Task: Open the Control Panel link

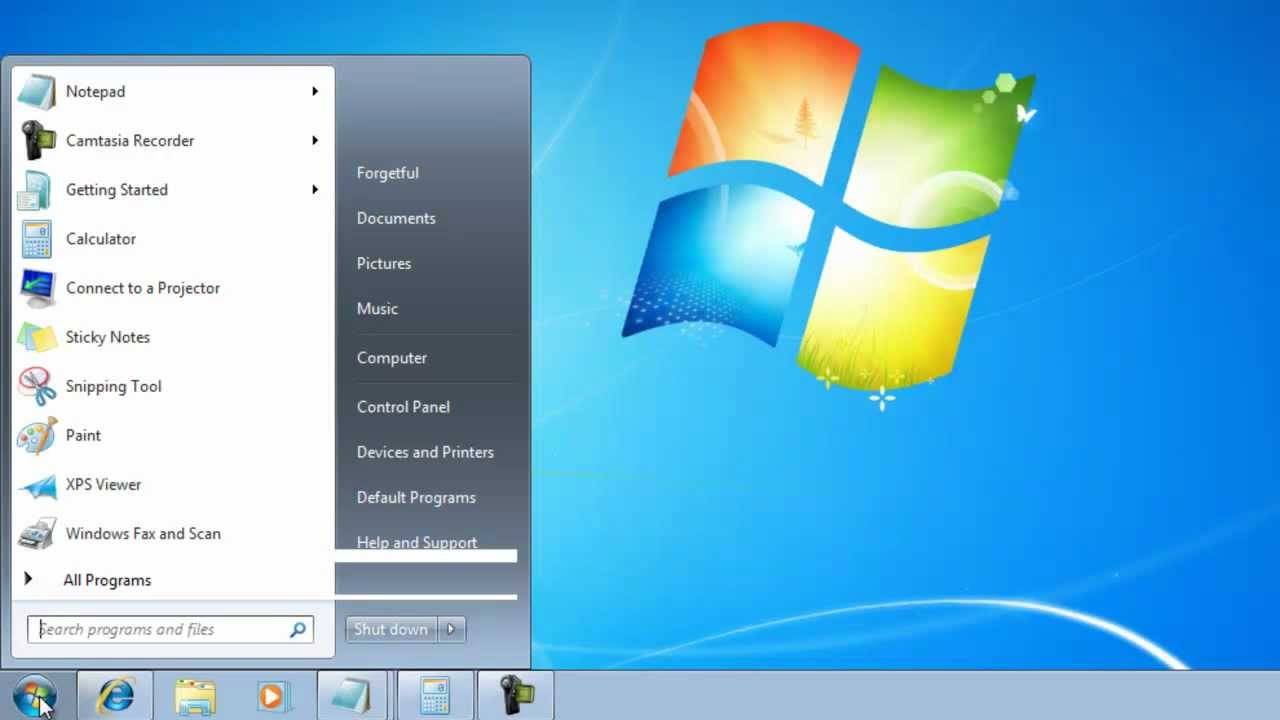Action: (x=403, y=407)
